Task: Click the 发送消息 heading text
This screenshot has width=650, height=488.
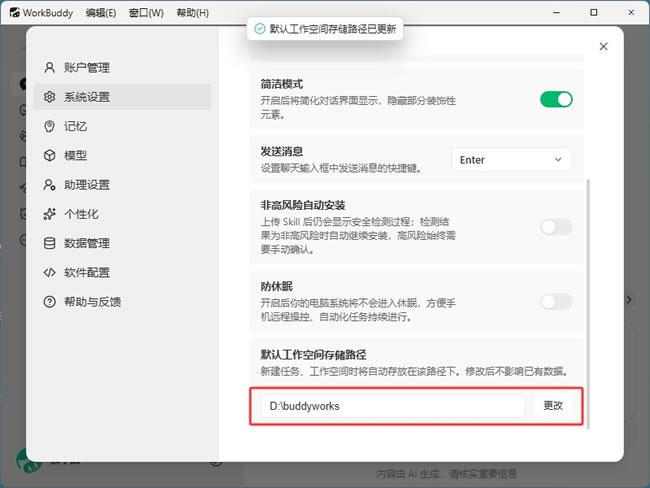Action: click(281, 151)
